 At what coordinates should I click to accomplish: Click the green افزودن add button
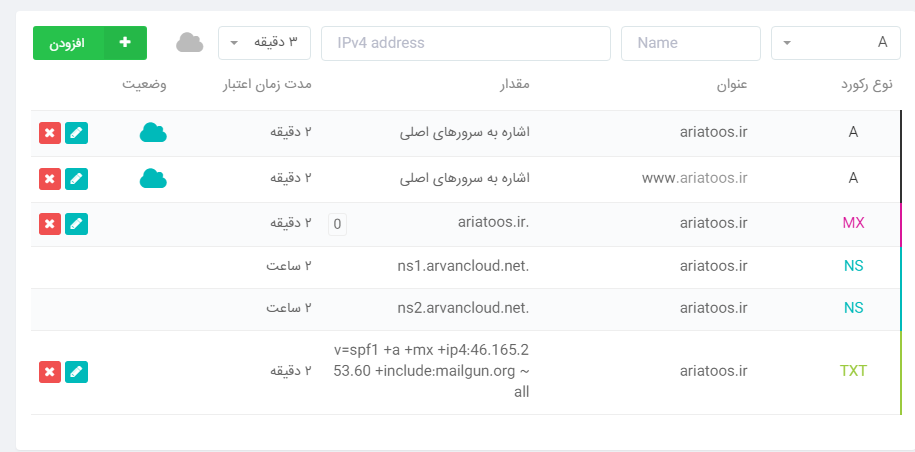[90, 43]
